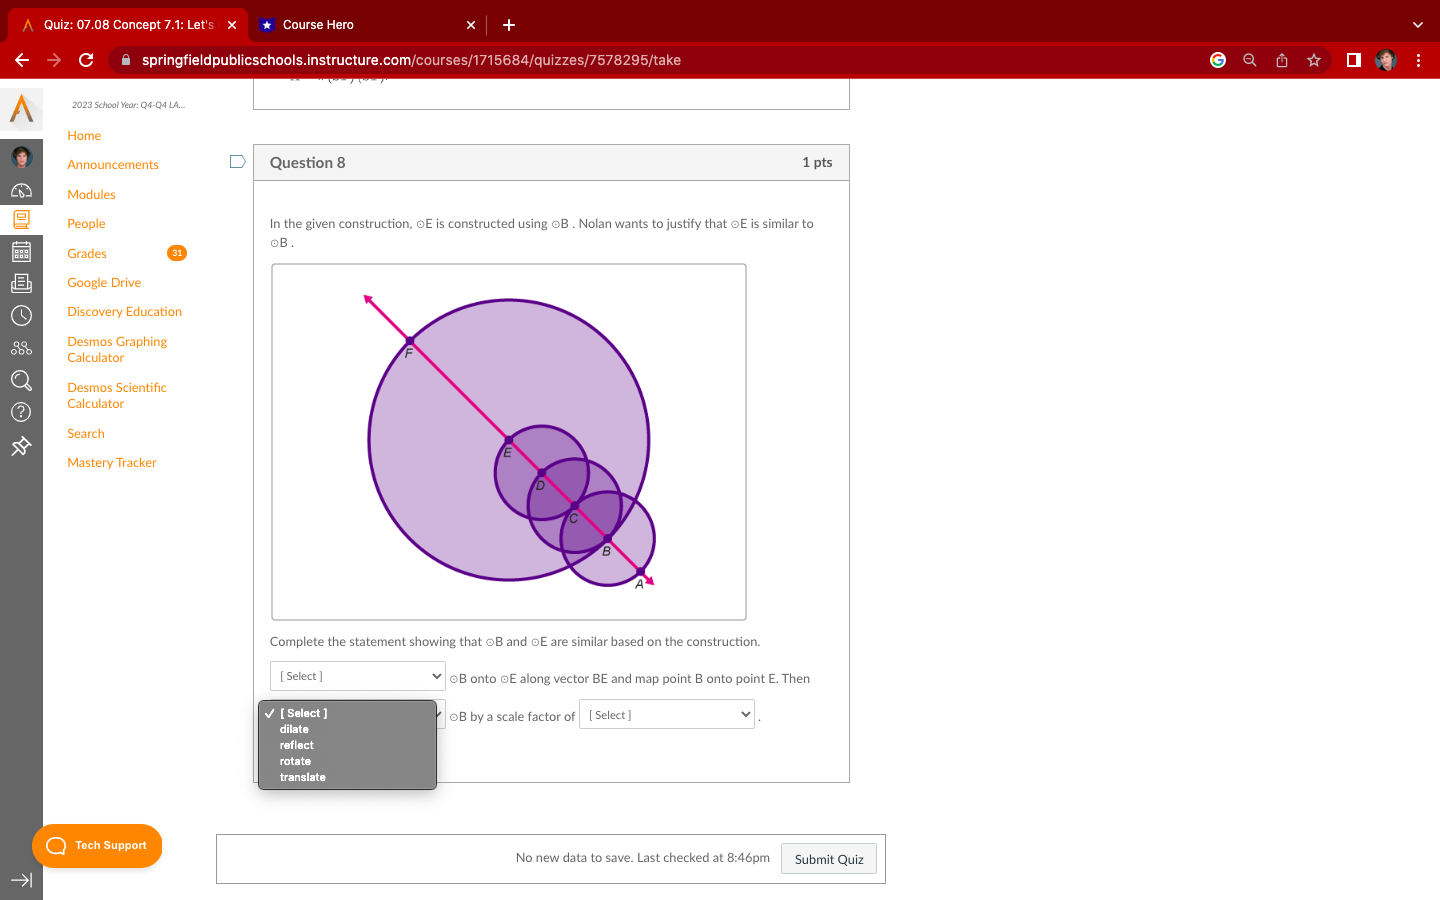1440x900 pixels.
Task: Collapse the global navigation arrow icon
Action: (x=21, y=880)
